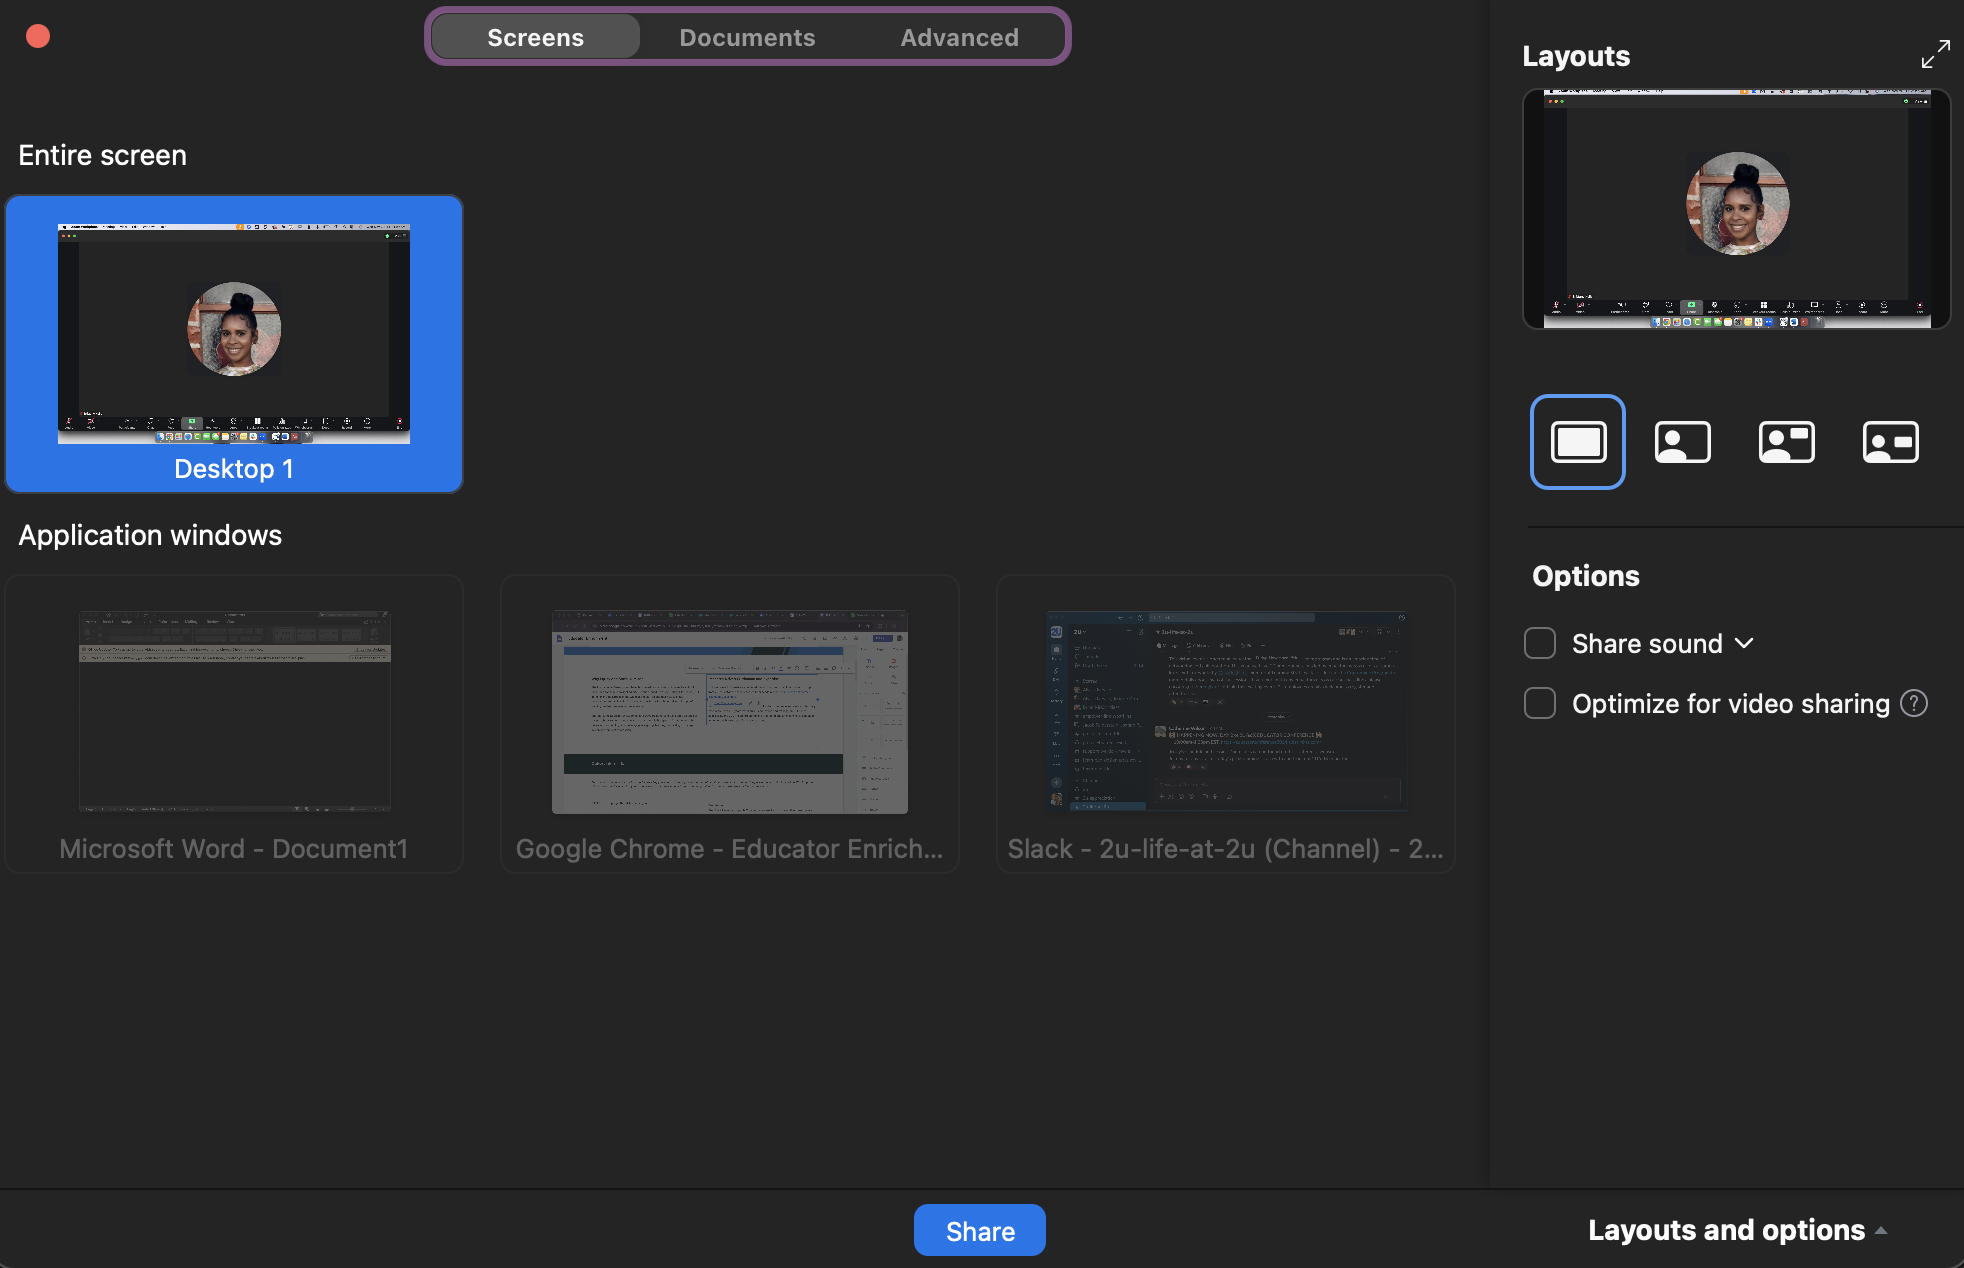Enable the Share sound option
Viewport: 1964px width, 1268px height.
pyautogui.click(x=1539, y=643)
